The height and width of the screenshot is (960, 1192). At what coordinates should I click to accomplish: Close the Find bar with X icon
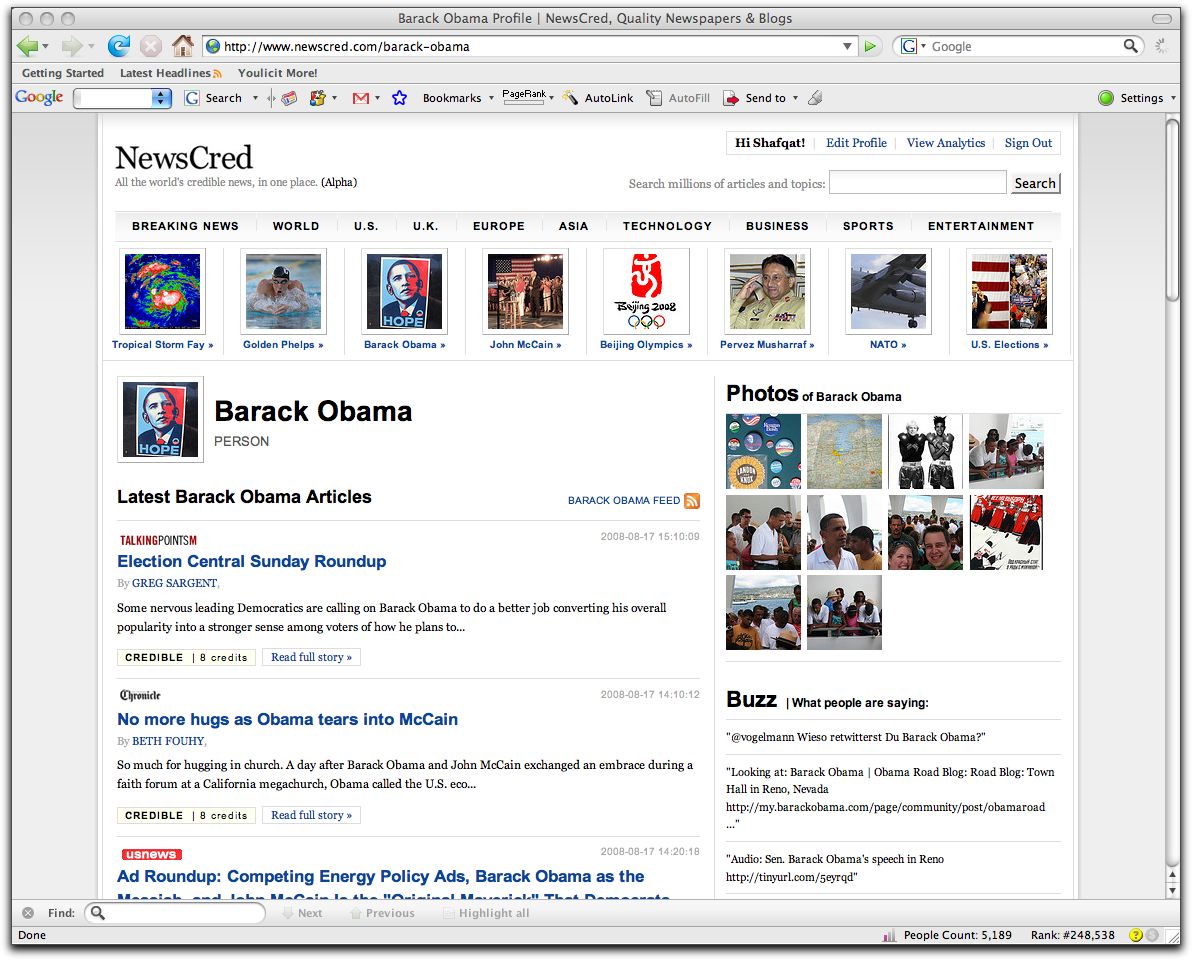point(28,913)
